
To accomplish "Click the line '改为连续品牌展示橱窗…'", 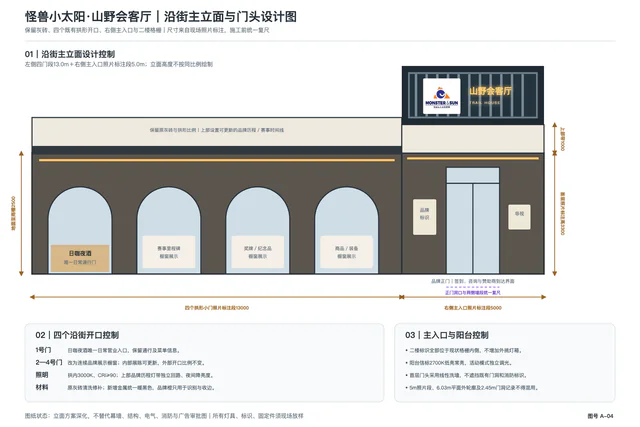I will click(x=136, y=363).
